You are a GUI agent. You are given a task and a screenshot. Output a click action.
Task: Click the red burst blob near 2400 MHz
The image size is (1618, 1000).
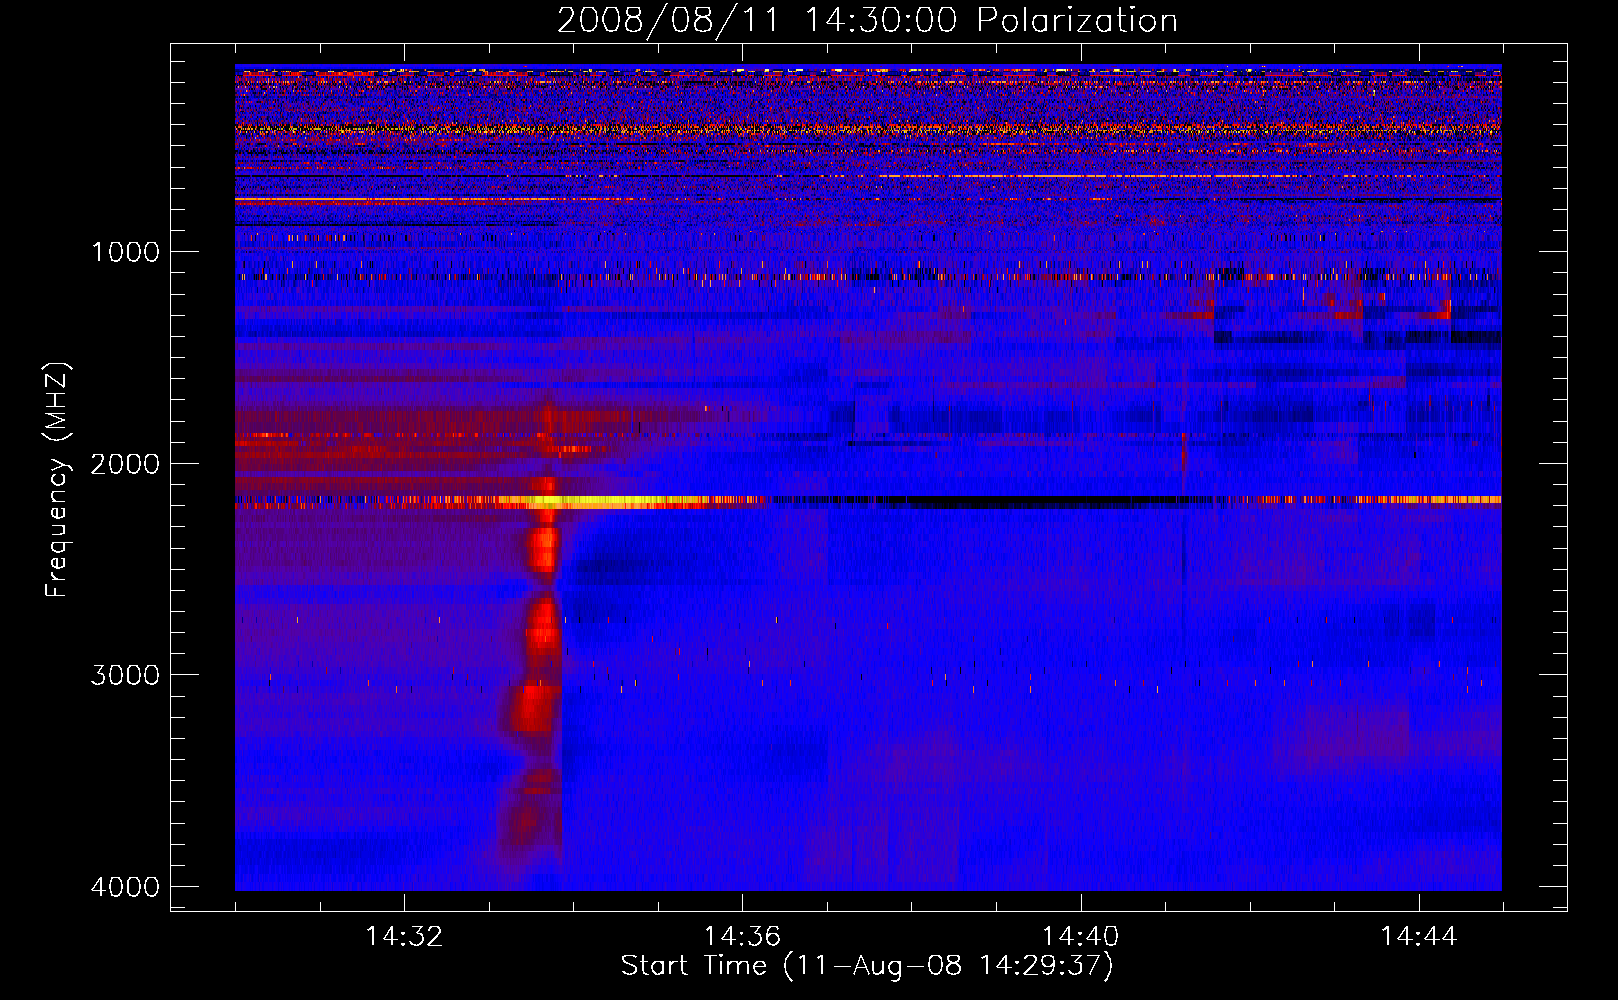click(544, 548)
